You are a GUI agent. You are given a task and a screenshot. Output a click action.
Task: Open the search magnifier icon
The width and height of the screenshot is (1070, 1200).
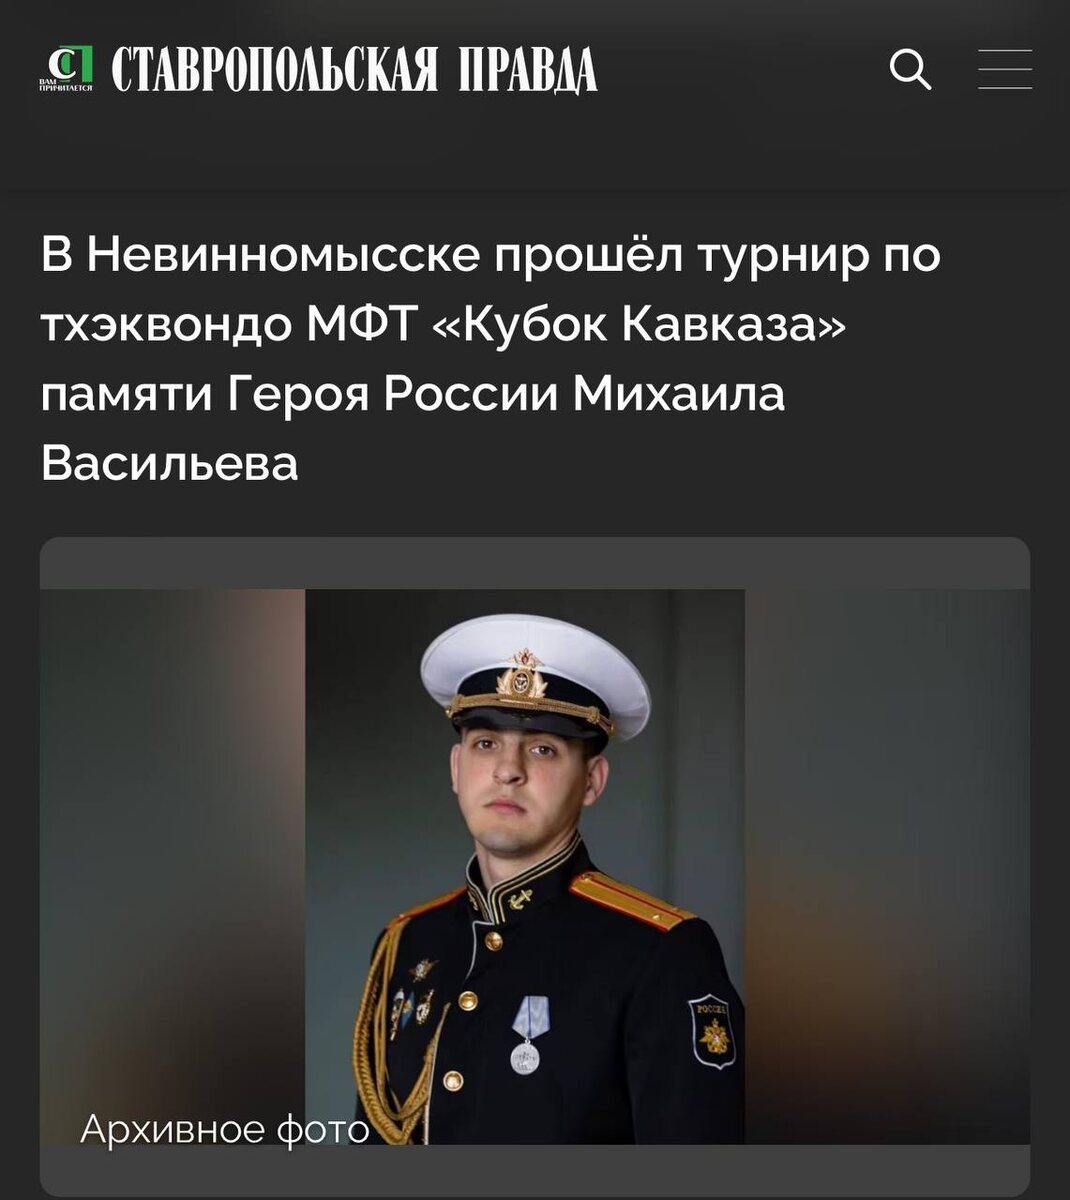point(910,70)
